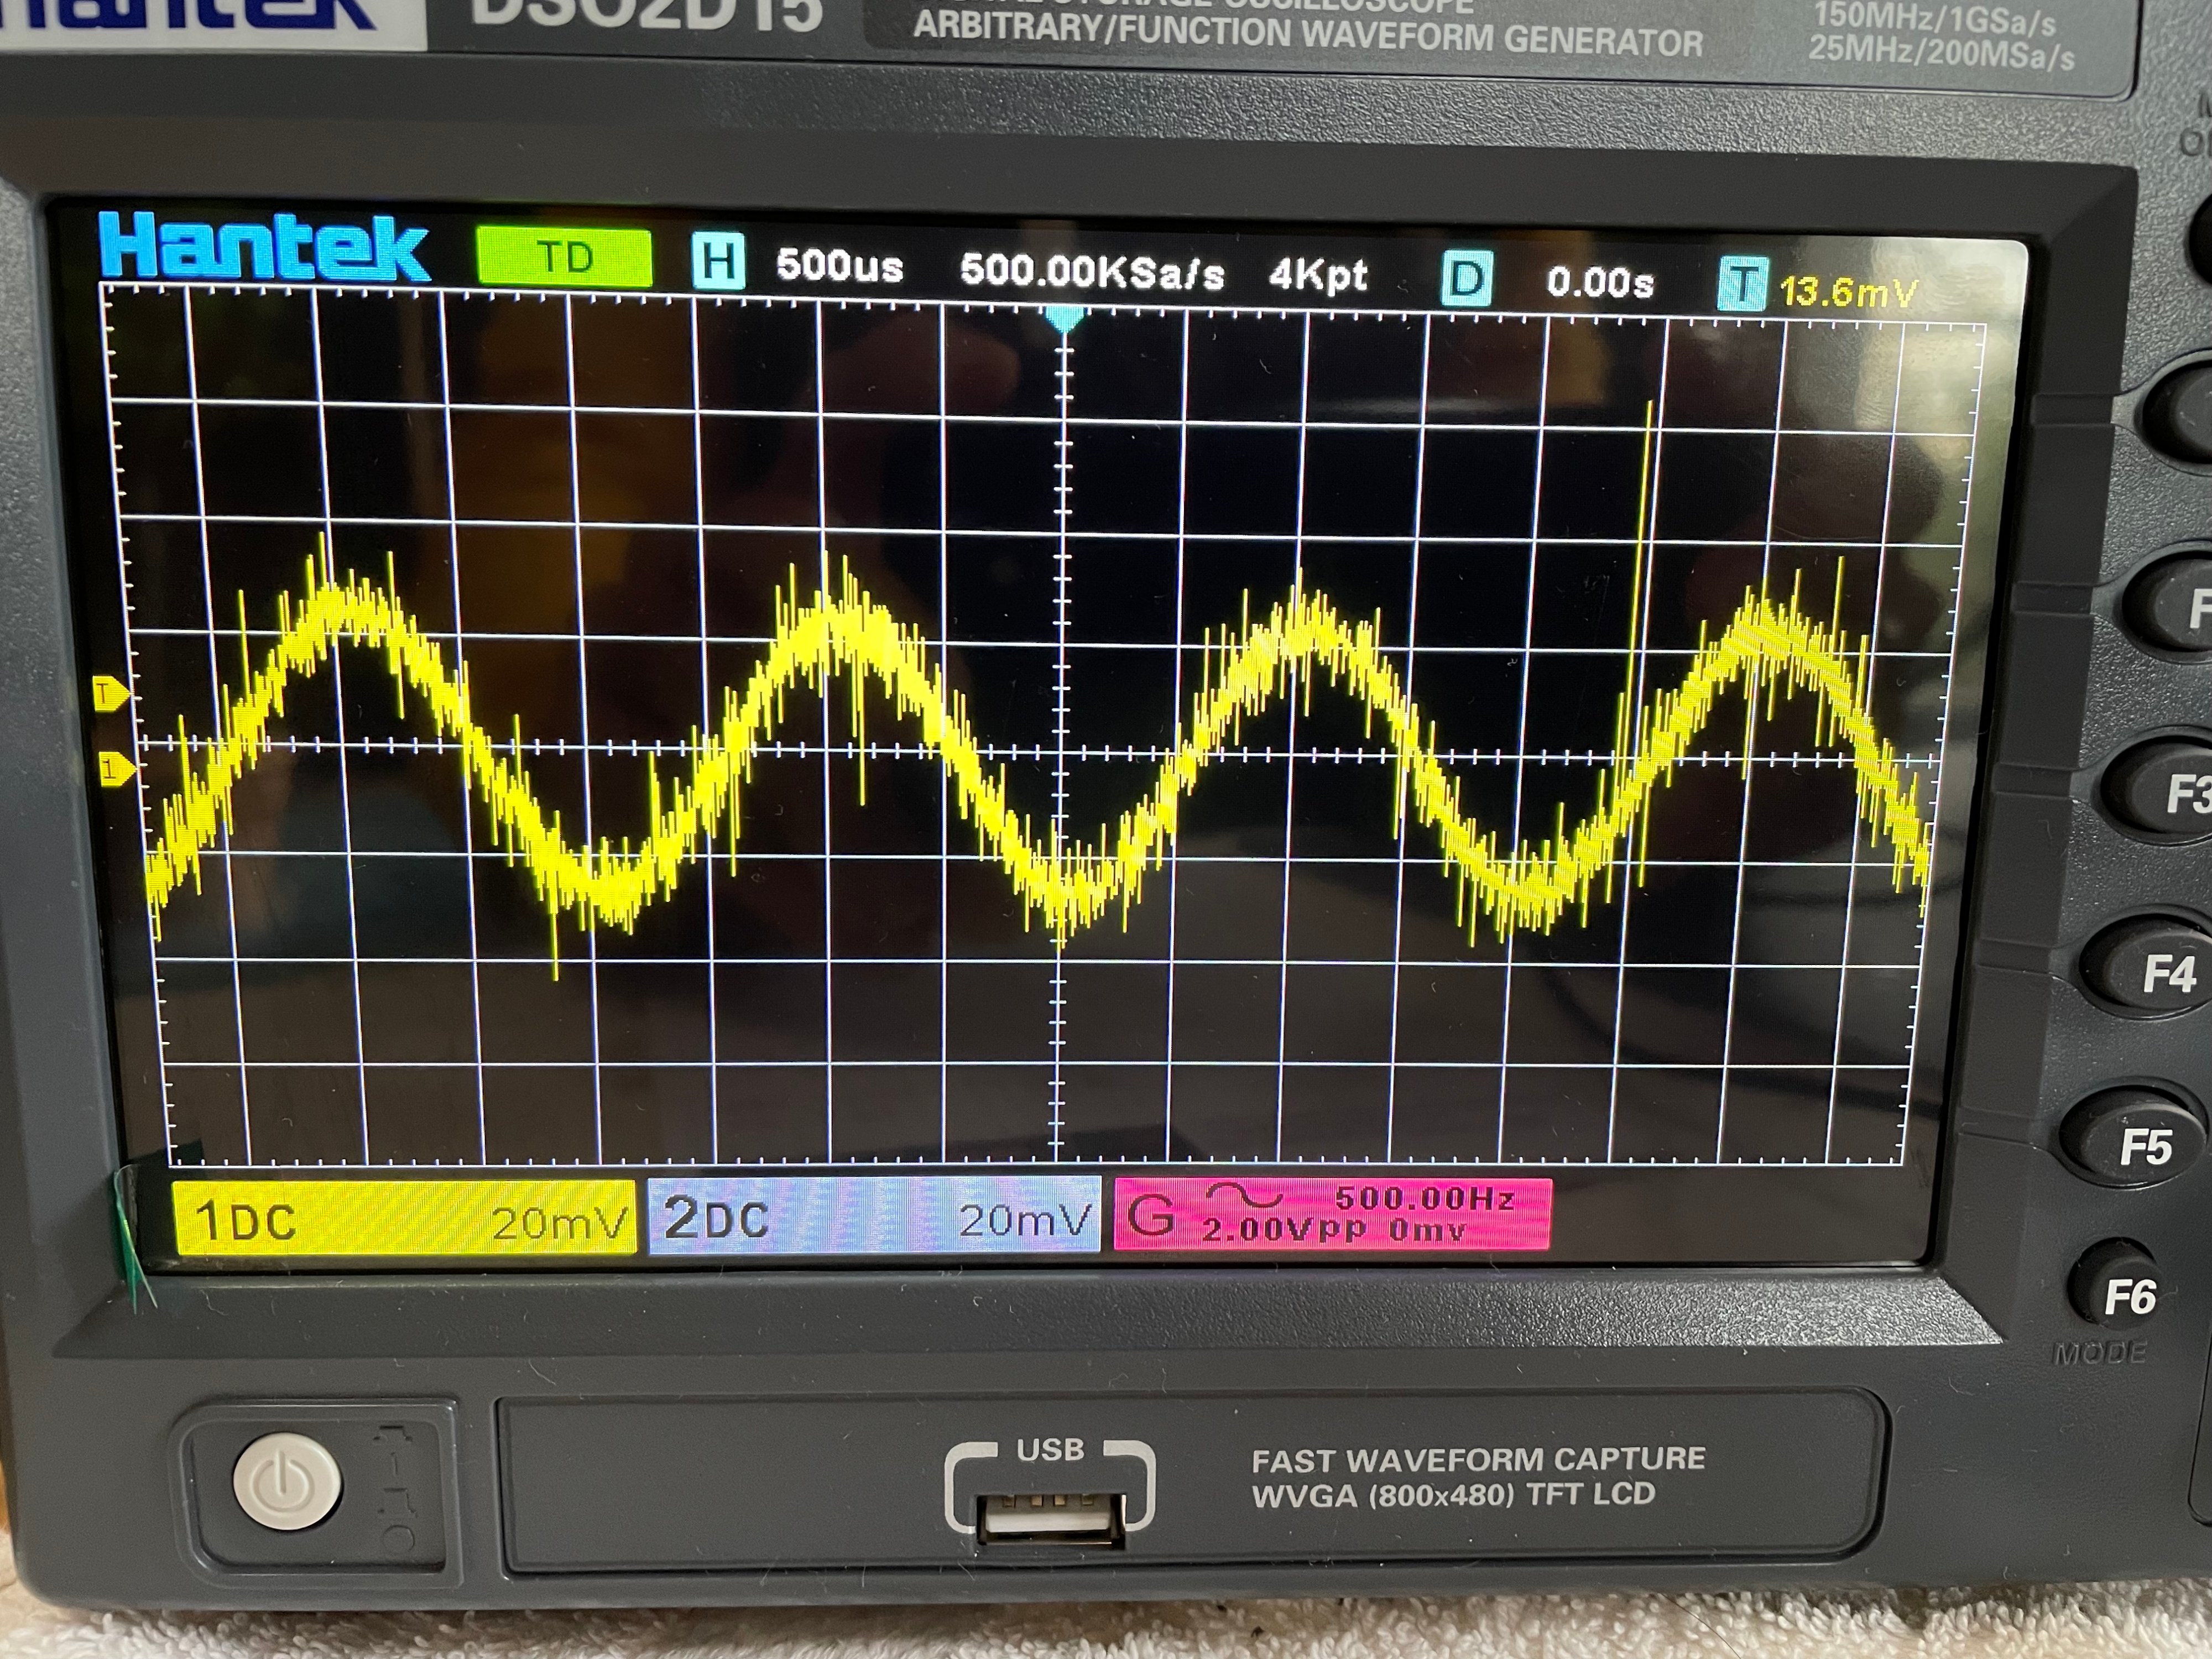This screenshot has height=1659, width=2212.
Task: Click the Hantek logo on screen
Action: point(265,246)
